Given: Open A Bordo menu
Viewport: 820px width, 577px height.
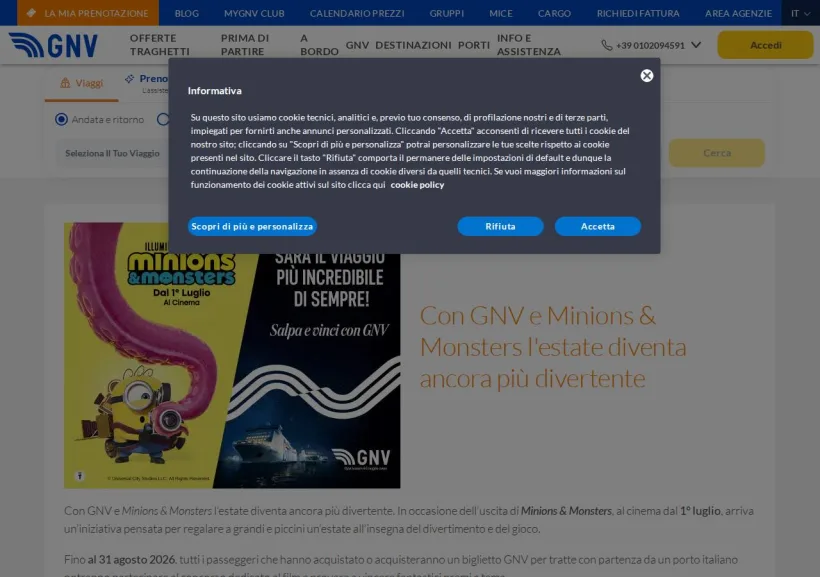Looking at the screenshot, I should click(x=319, y=45).
